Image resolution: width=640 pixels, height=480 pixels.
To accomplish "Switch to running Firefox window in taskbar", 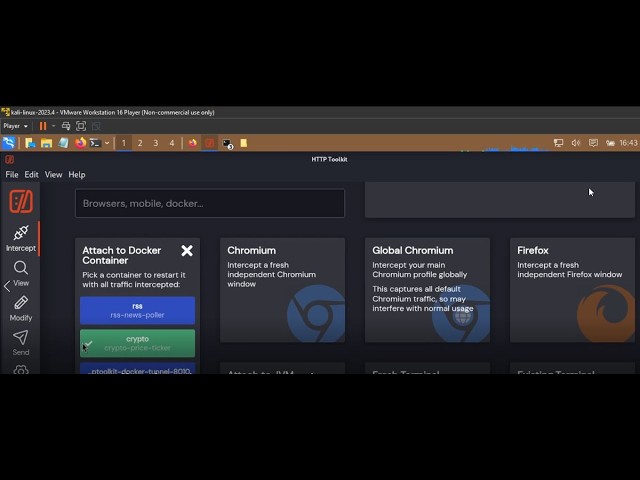I will pyautogui.click(x=193, y=143).
